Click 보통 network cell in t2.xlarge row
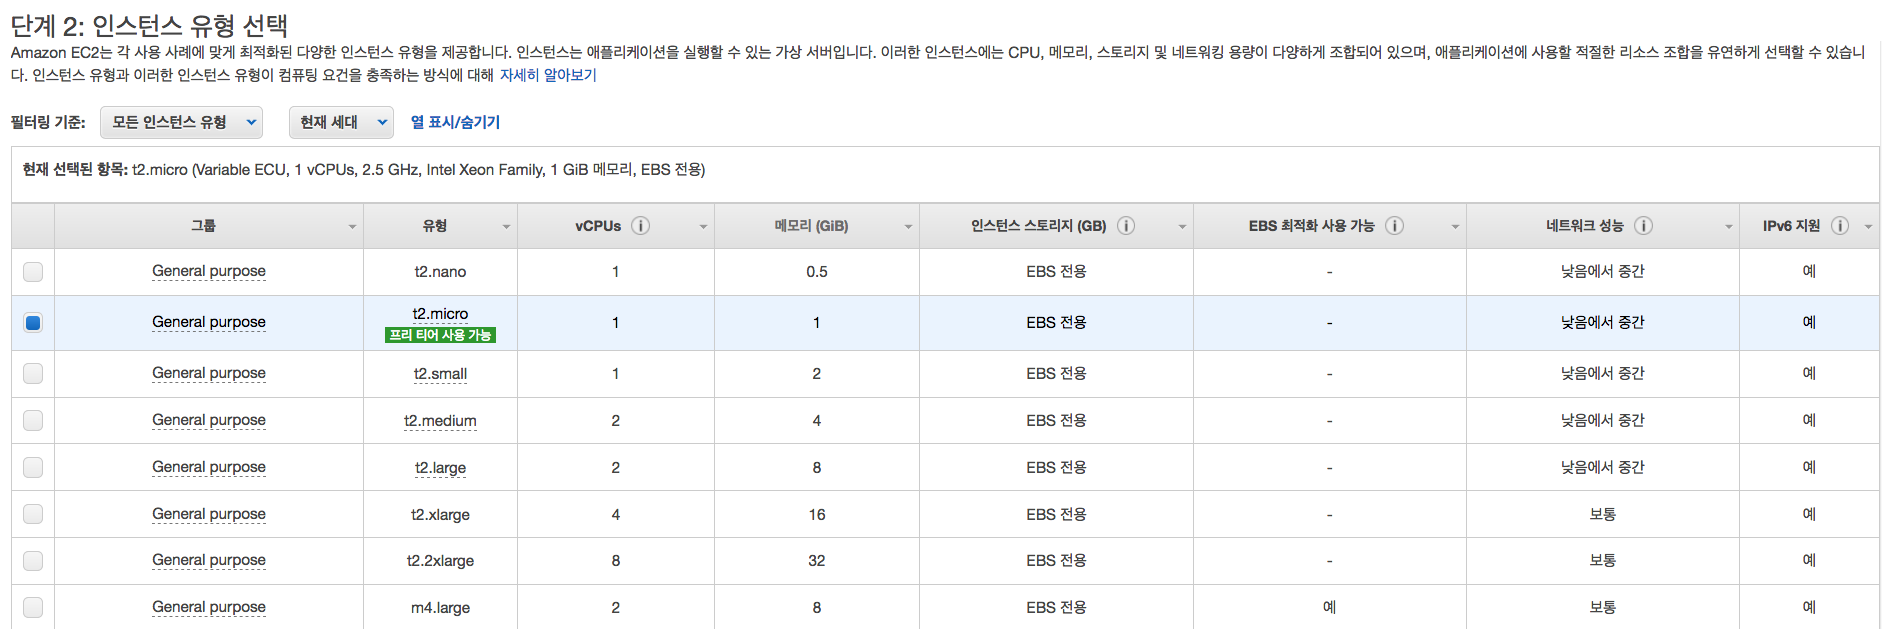The height and width of the screenshot is (629, 1882). coord(1603,514)
